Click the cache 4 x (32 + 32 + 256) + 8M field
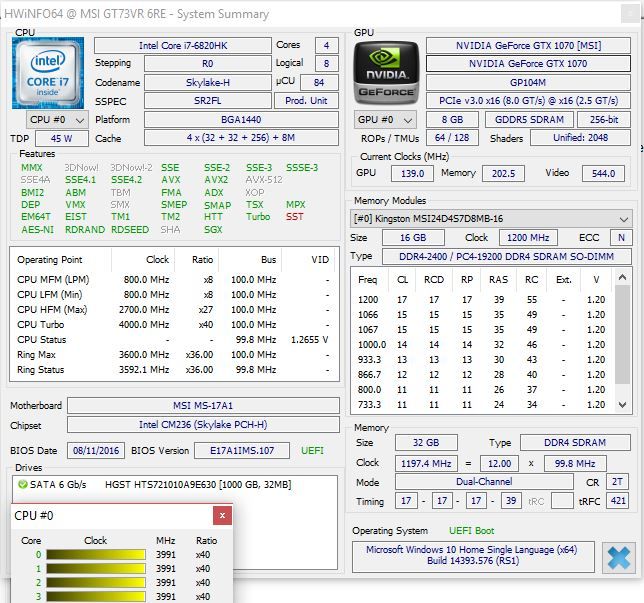644x603 pixels. (241, 138)
